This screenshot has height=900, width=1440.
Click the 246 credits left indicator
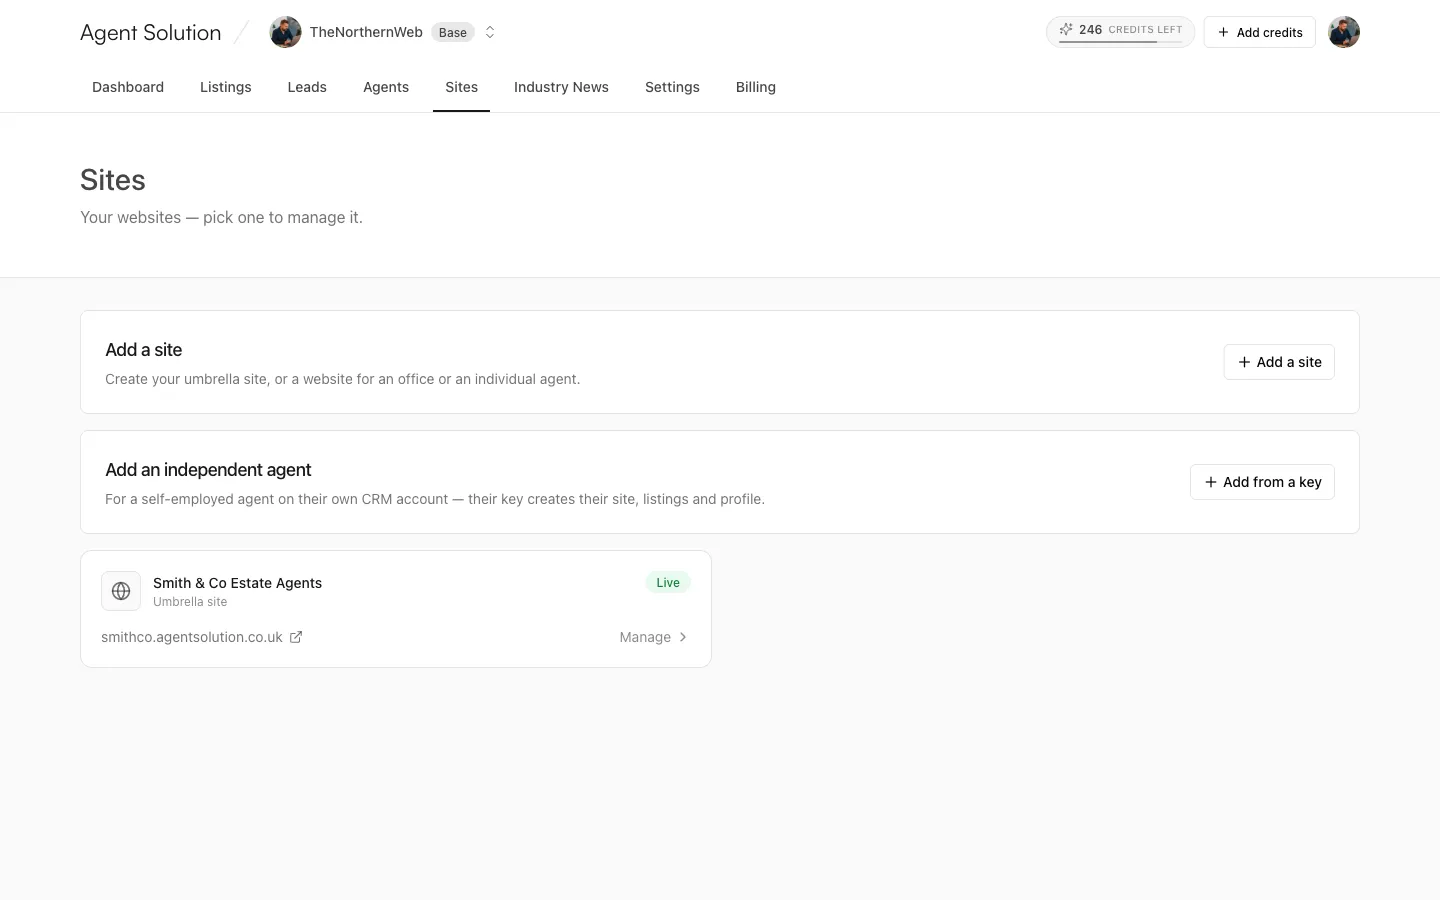1120,31
